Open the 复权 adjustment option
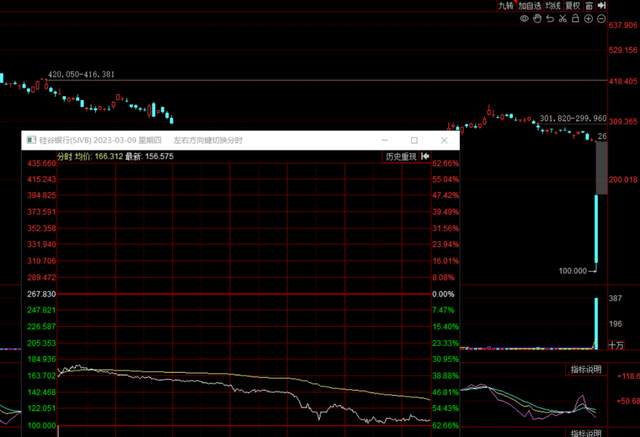 573,5
